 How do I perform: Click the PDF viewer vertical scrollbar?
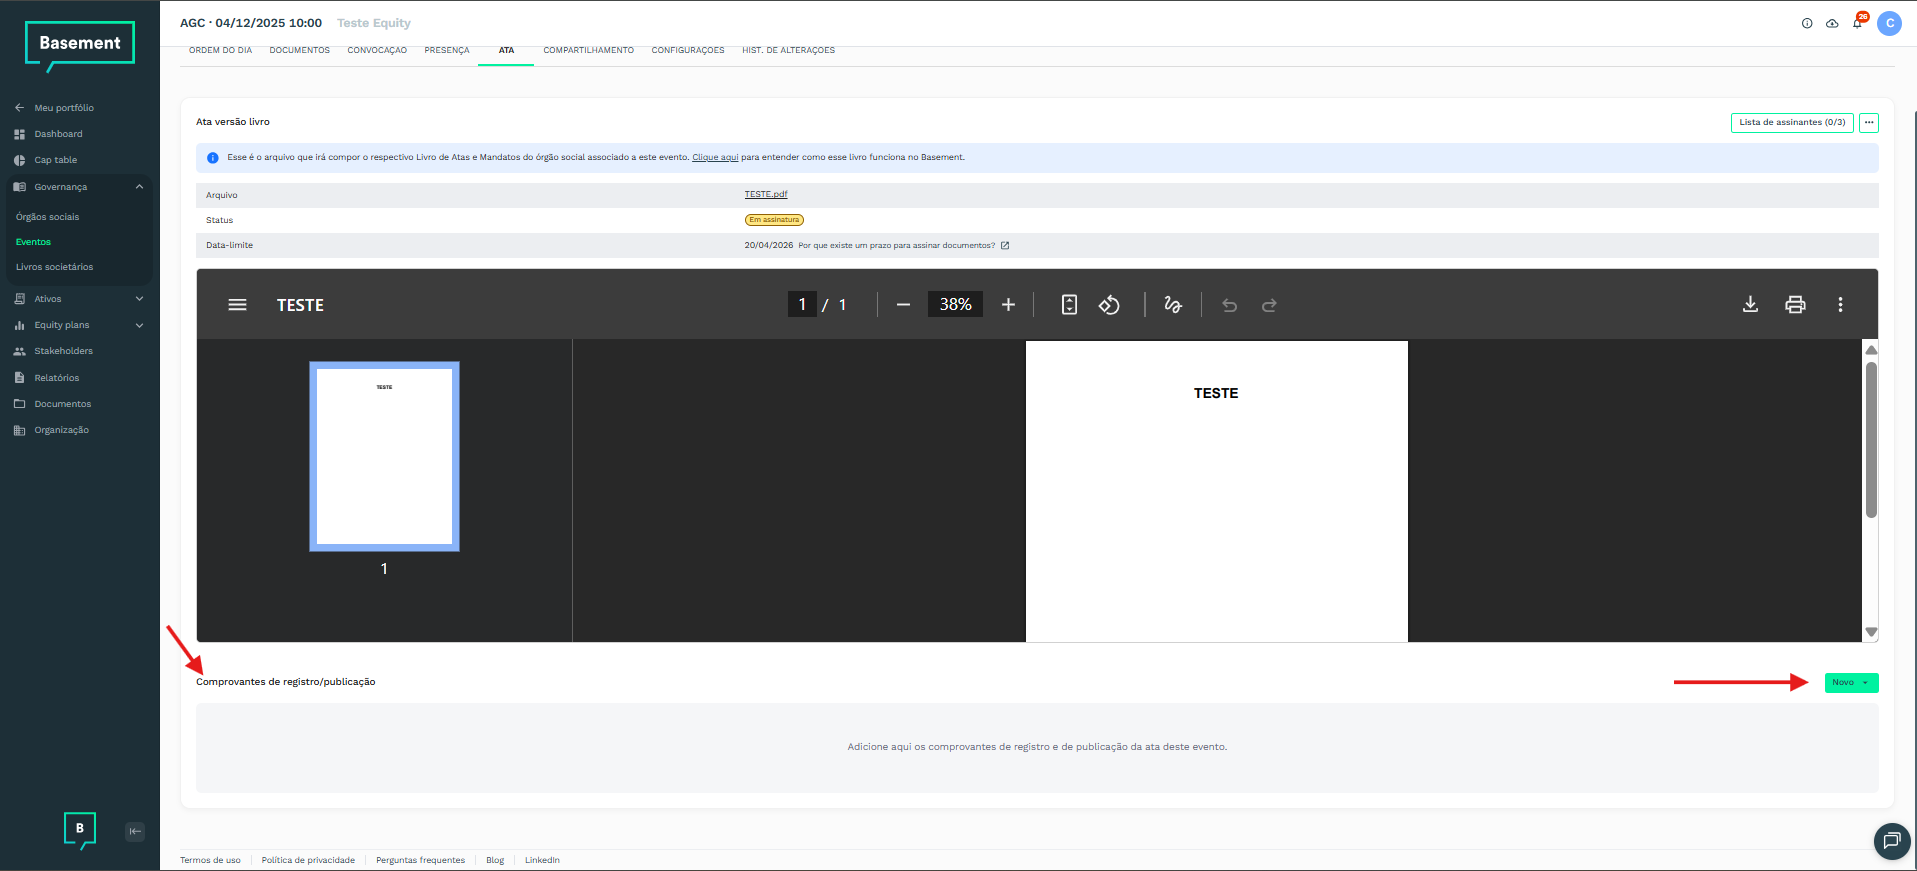[1871, 440]
